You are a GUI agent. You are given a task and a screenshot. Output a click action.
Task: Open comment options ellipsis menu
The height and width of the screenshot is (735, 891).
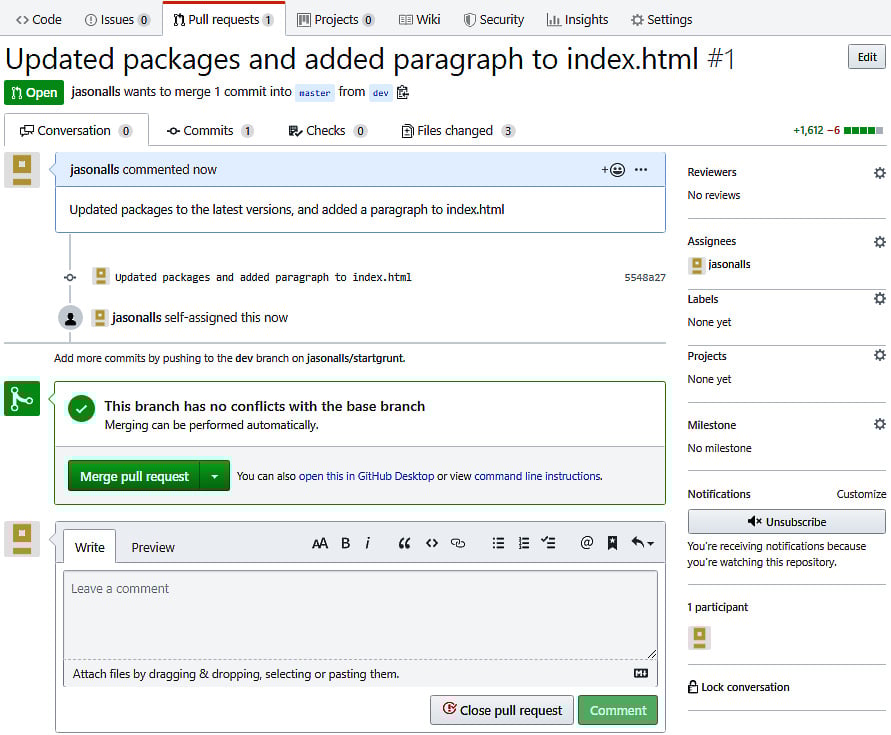(641, 169)
